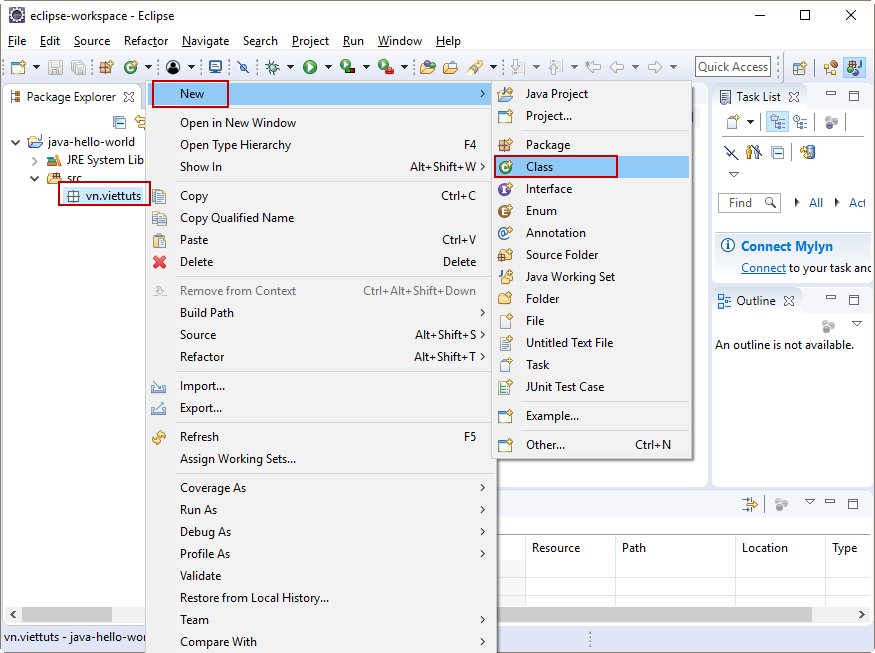Click the Focus on Workweek icon in Task List
The height and width of the screenshot is (653, 875).
click(831, 122)
